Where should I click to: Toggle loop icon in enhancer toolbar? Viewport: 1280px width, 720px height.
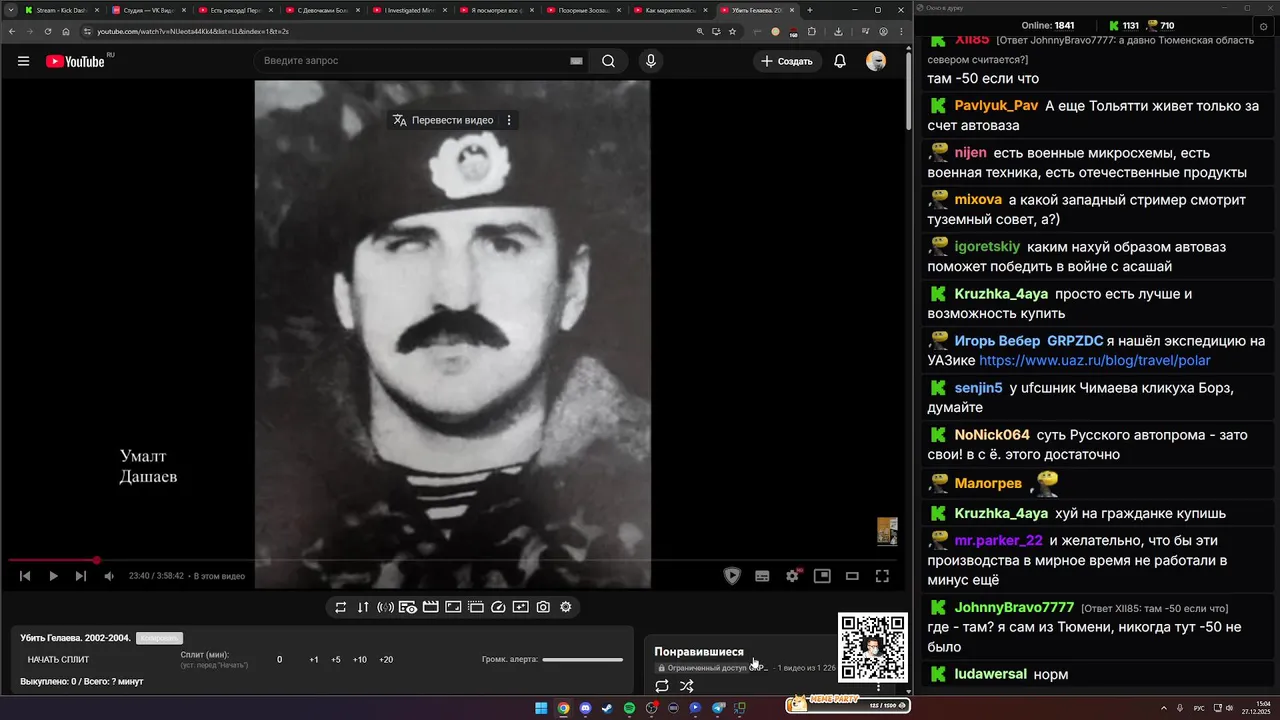340,607
